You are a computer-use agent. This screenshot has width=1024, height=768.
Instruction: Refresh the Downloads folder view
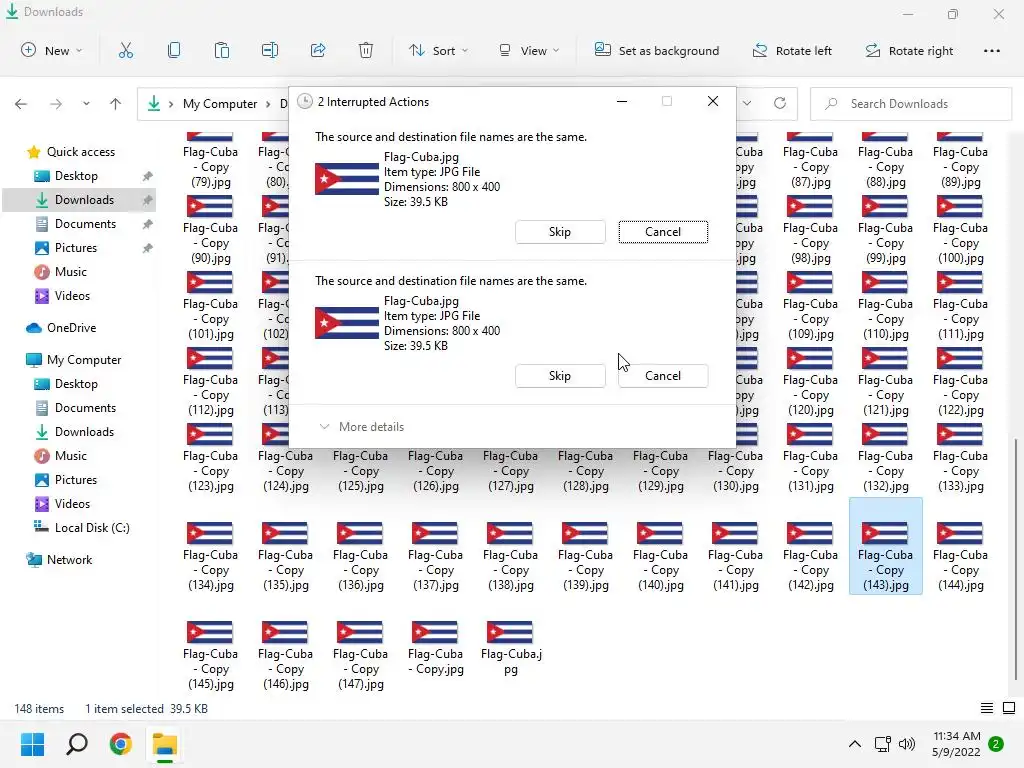pos(780,103)
